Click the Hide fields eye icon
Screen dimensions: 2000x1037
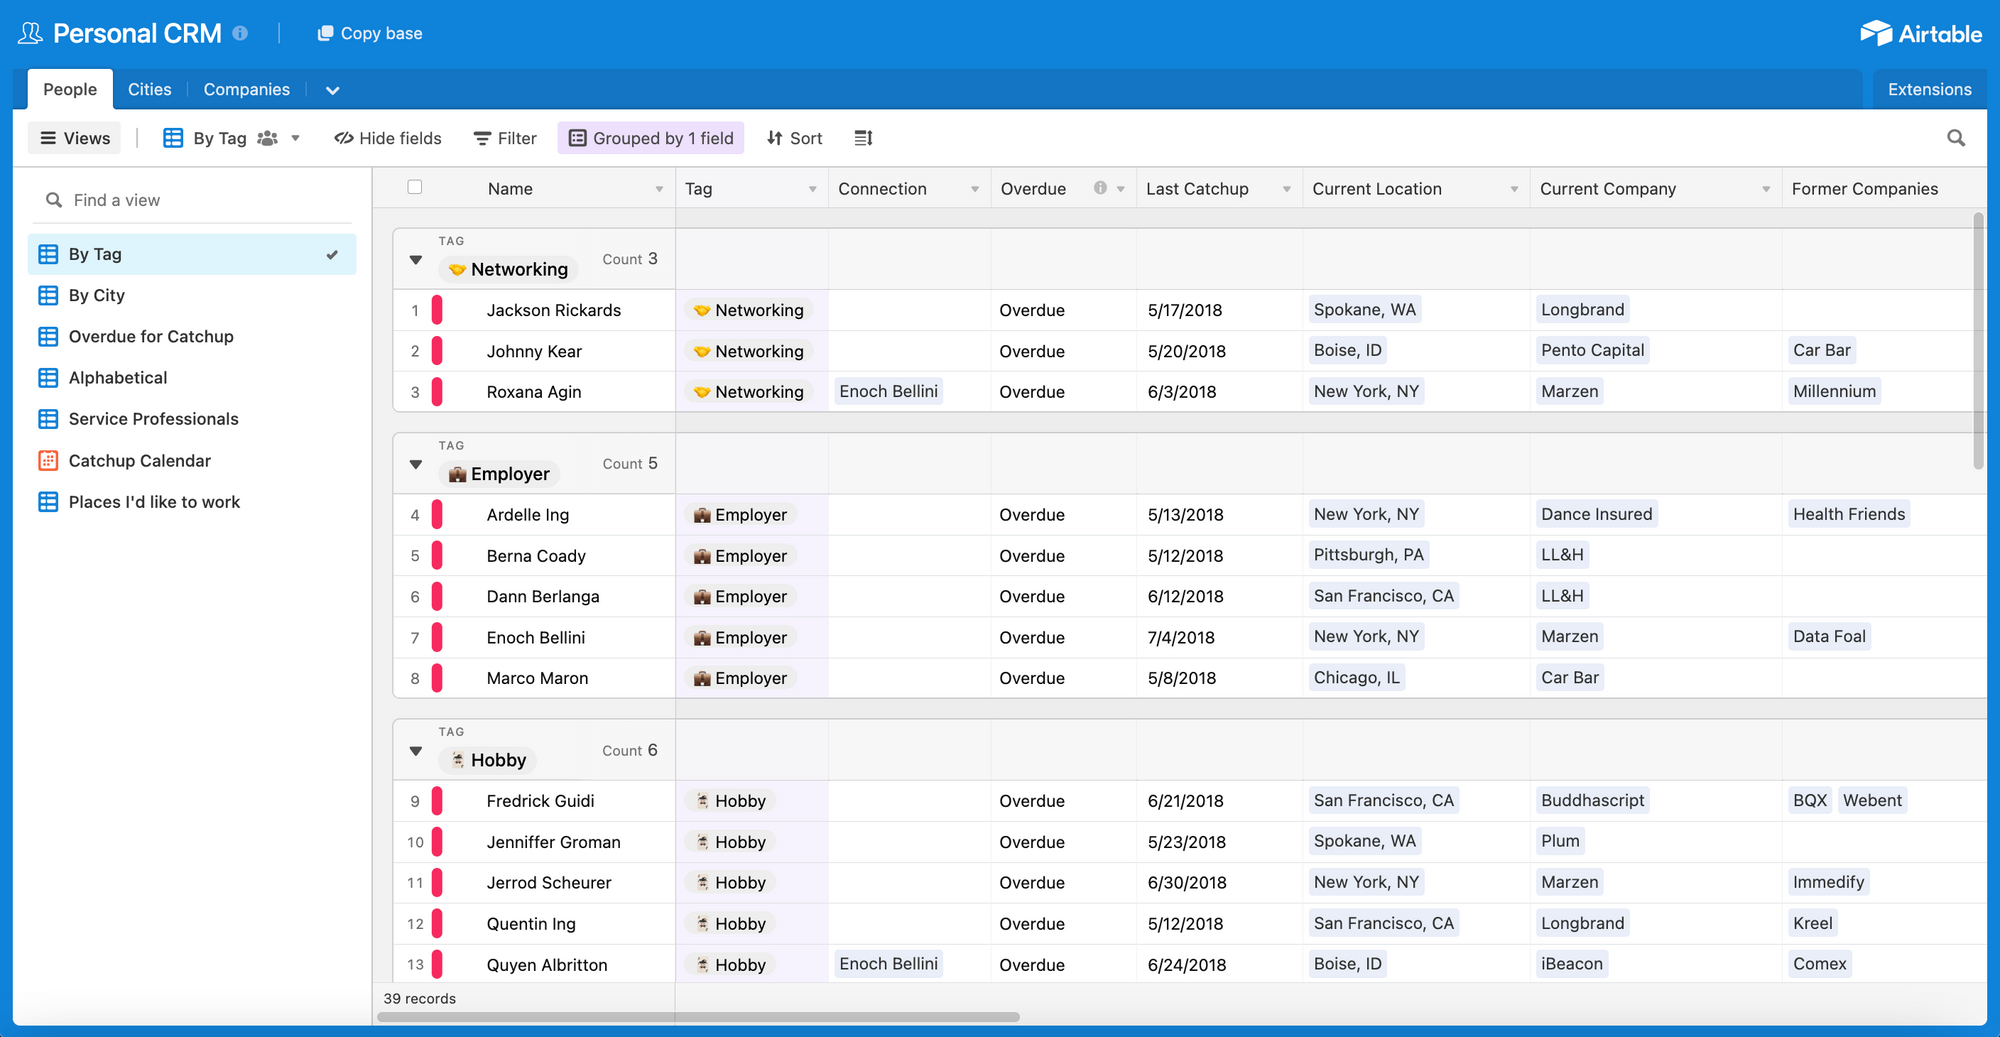click(343, 138)
